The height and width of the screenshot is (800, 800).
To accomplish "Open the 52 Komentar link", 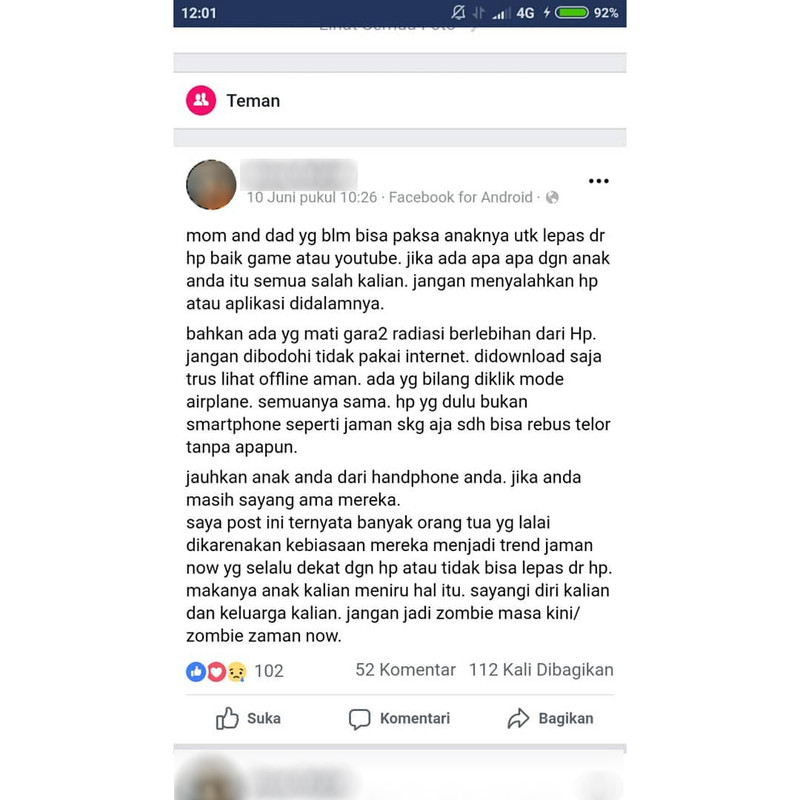I will pos(405,670).
